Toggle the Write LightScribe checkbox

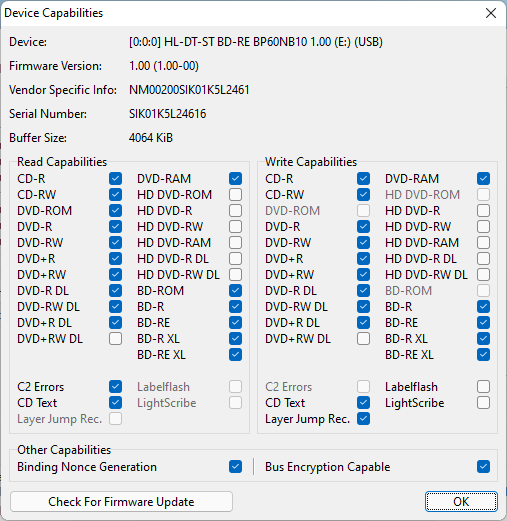[x=483, y=402]
